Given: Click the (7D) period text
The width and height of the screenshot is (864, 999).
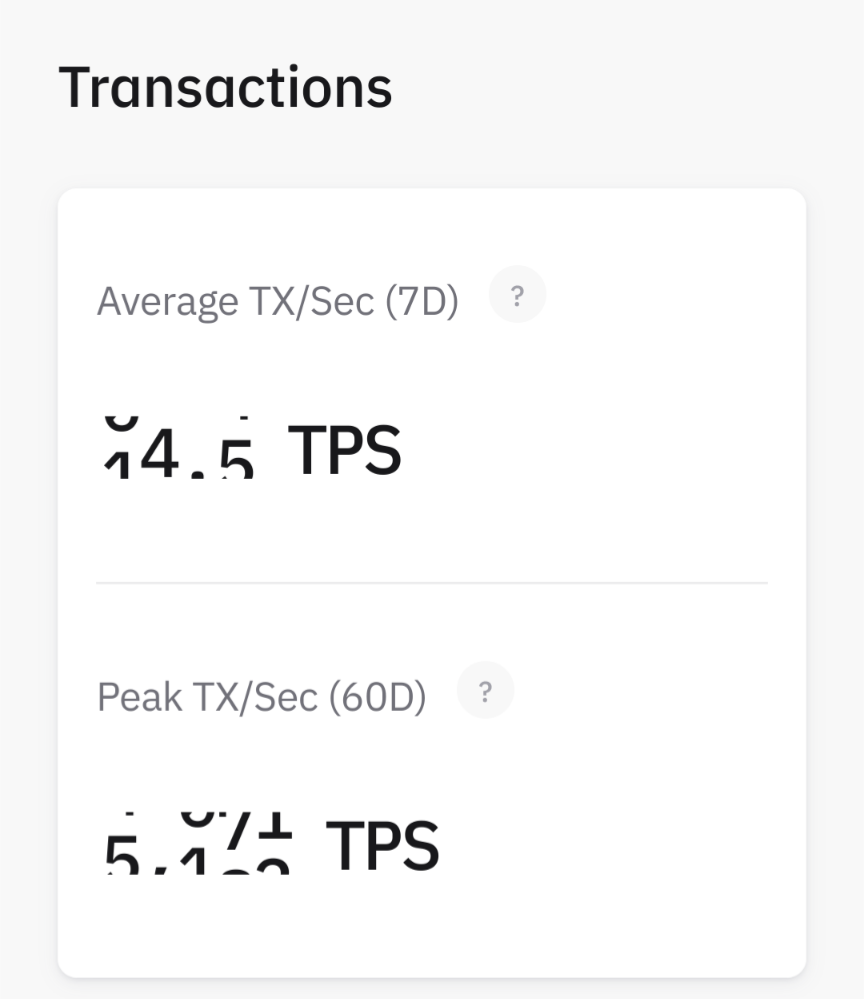Looking at the screenshot, I should [x=420, y=301].
